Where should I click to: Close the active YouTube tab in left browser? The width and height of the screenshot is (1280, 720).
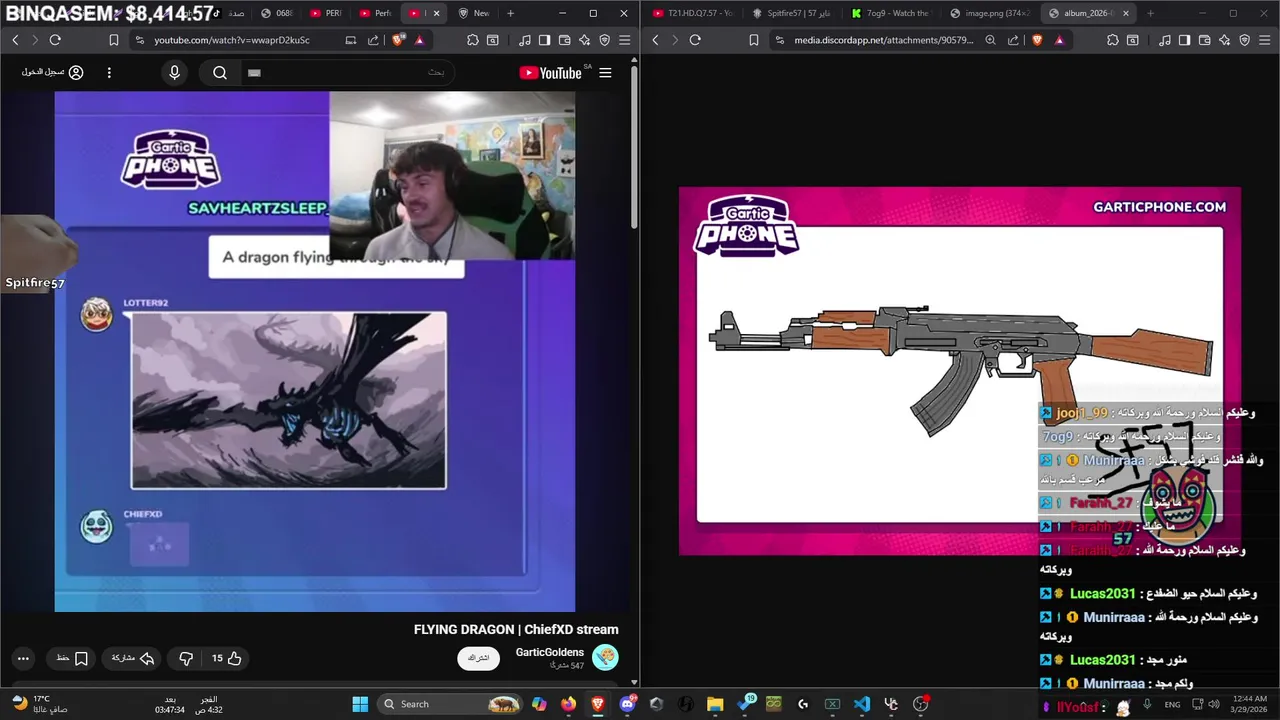click(436, 13)
